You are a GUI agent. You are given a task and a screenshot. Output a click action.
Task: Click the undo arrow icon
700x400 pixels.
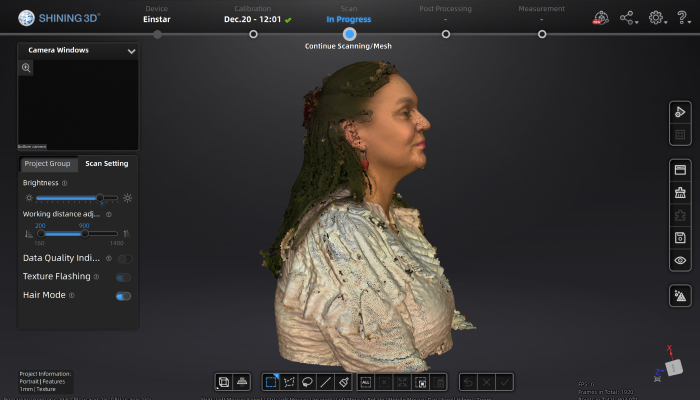point(468,382)
